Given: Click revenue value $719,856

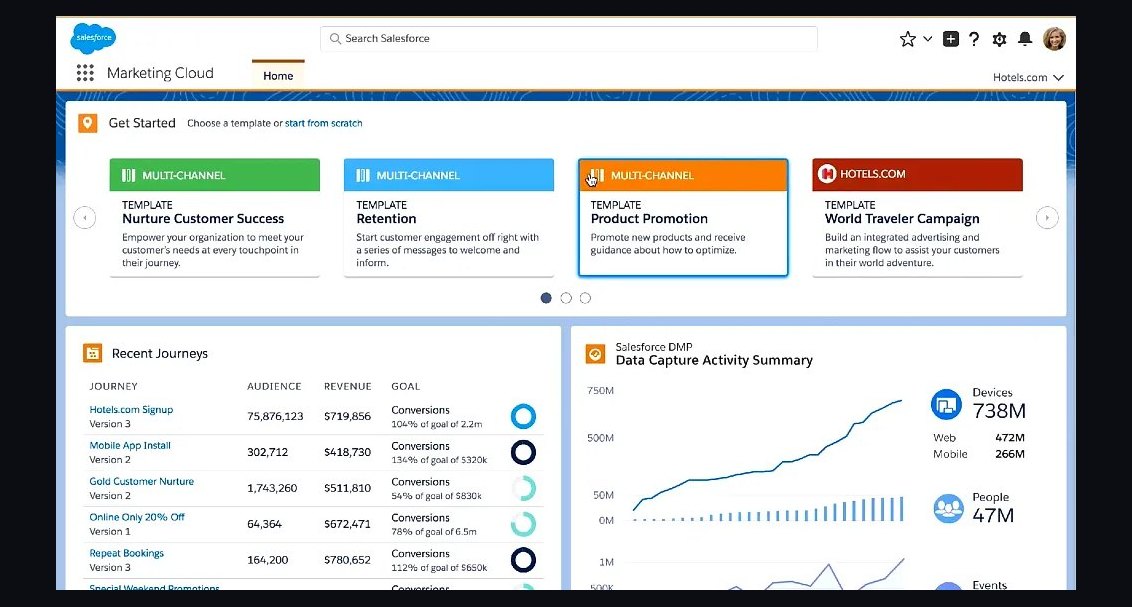Looking at the screenshot, I should click(x=347, y=416).
